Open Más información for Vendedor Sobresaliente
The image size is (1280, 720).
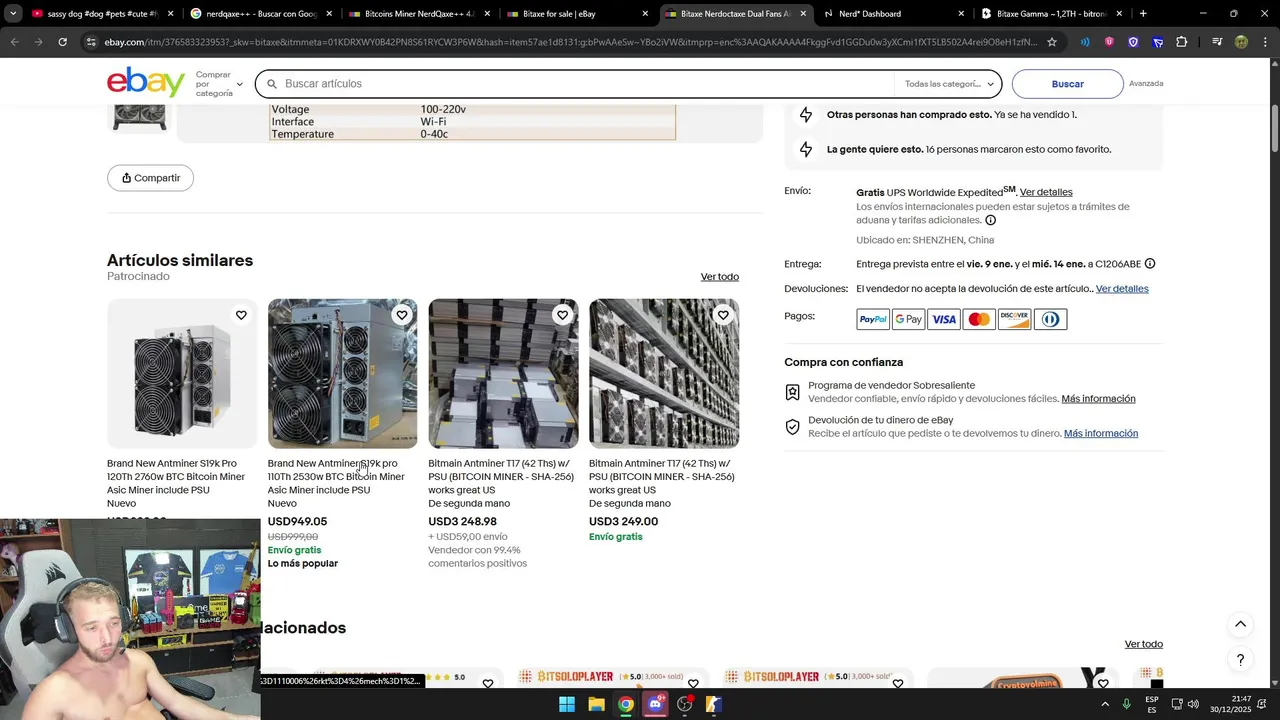pyautogui.click(x=1098, y=399)
